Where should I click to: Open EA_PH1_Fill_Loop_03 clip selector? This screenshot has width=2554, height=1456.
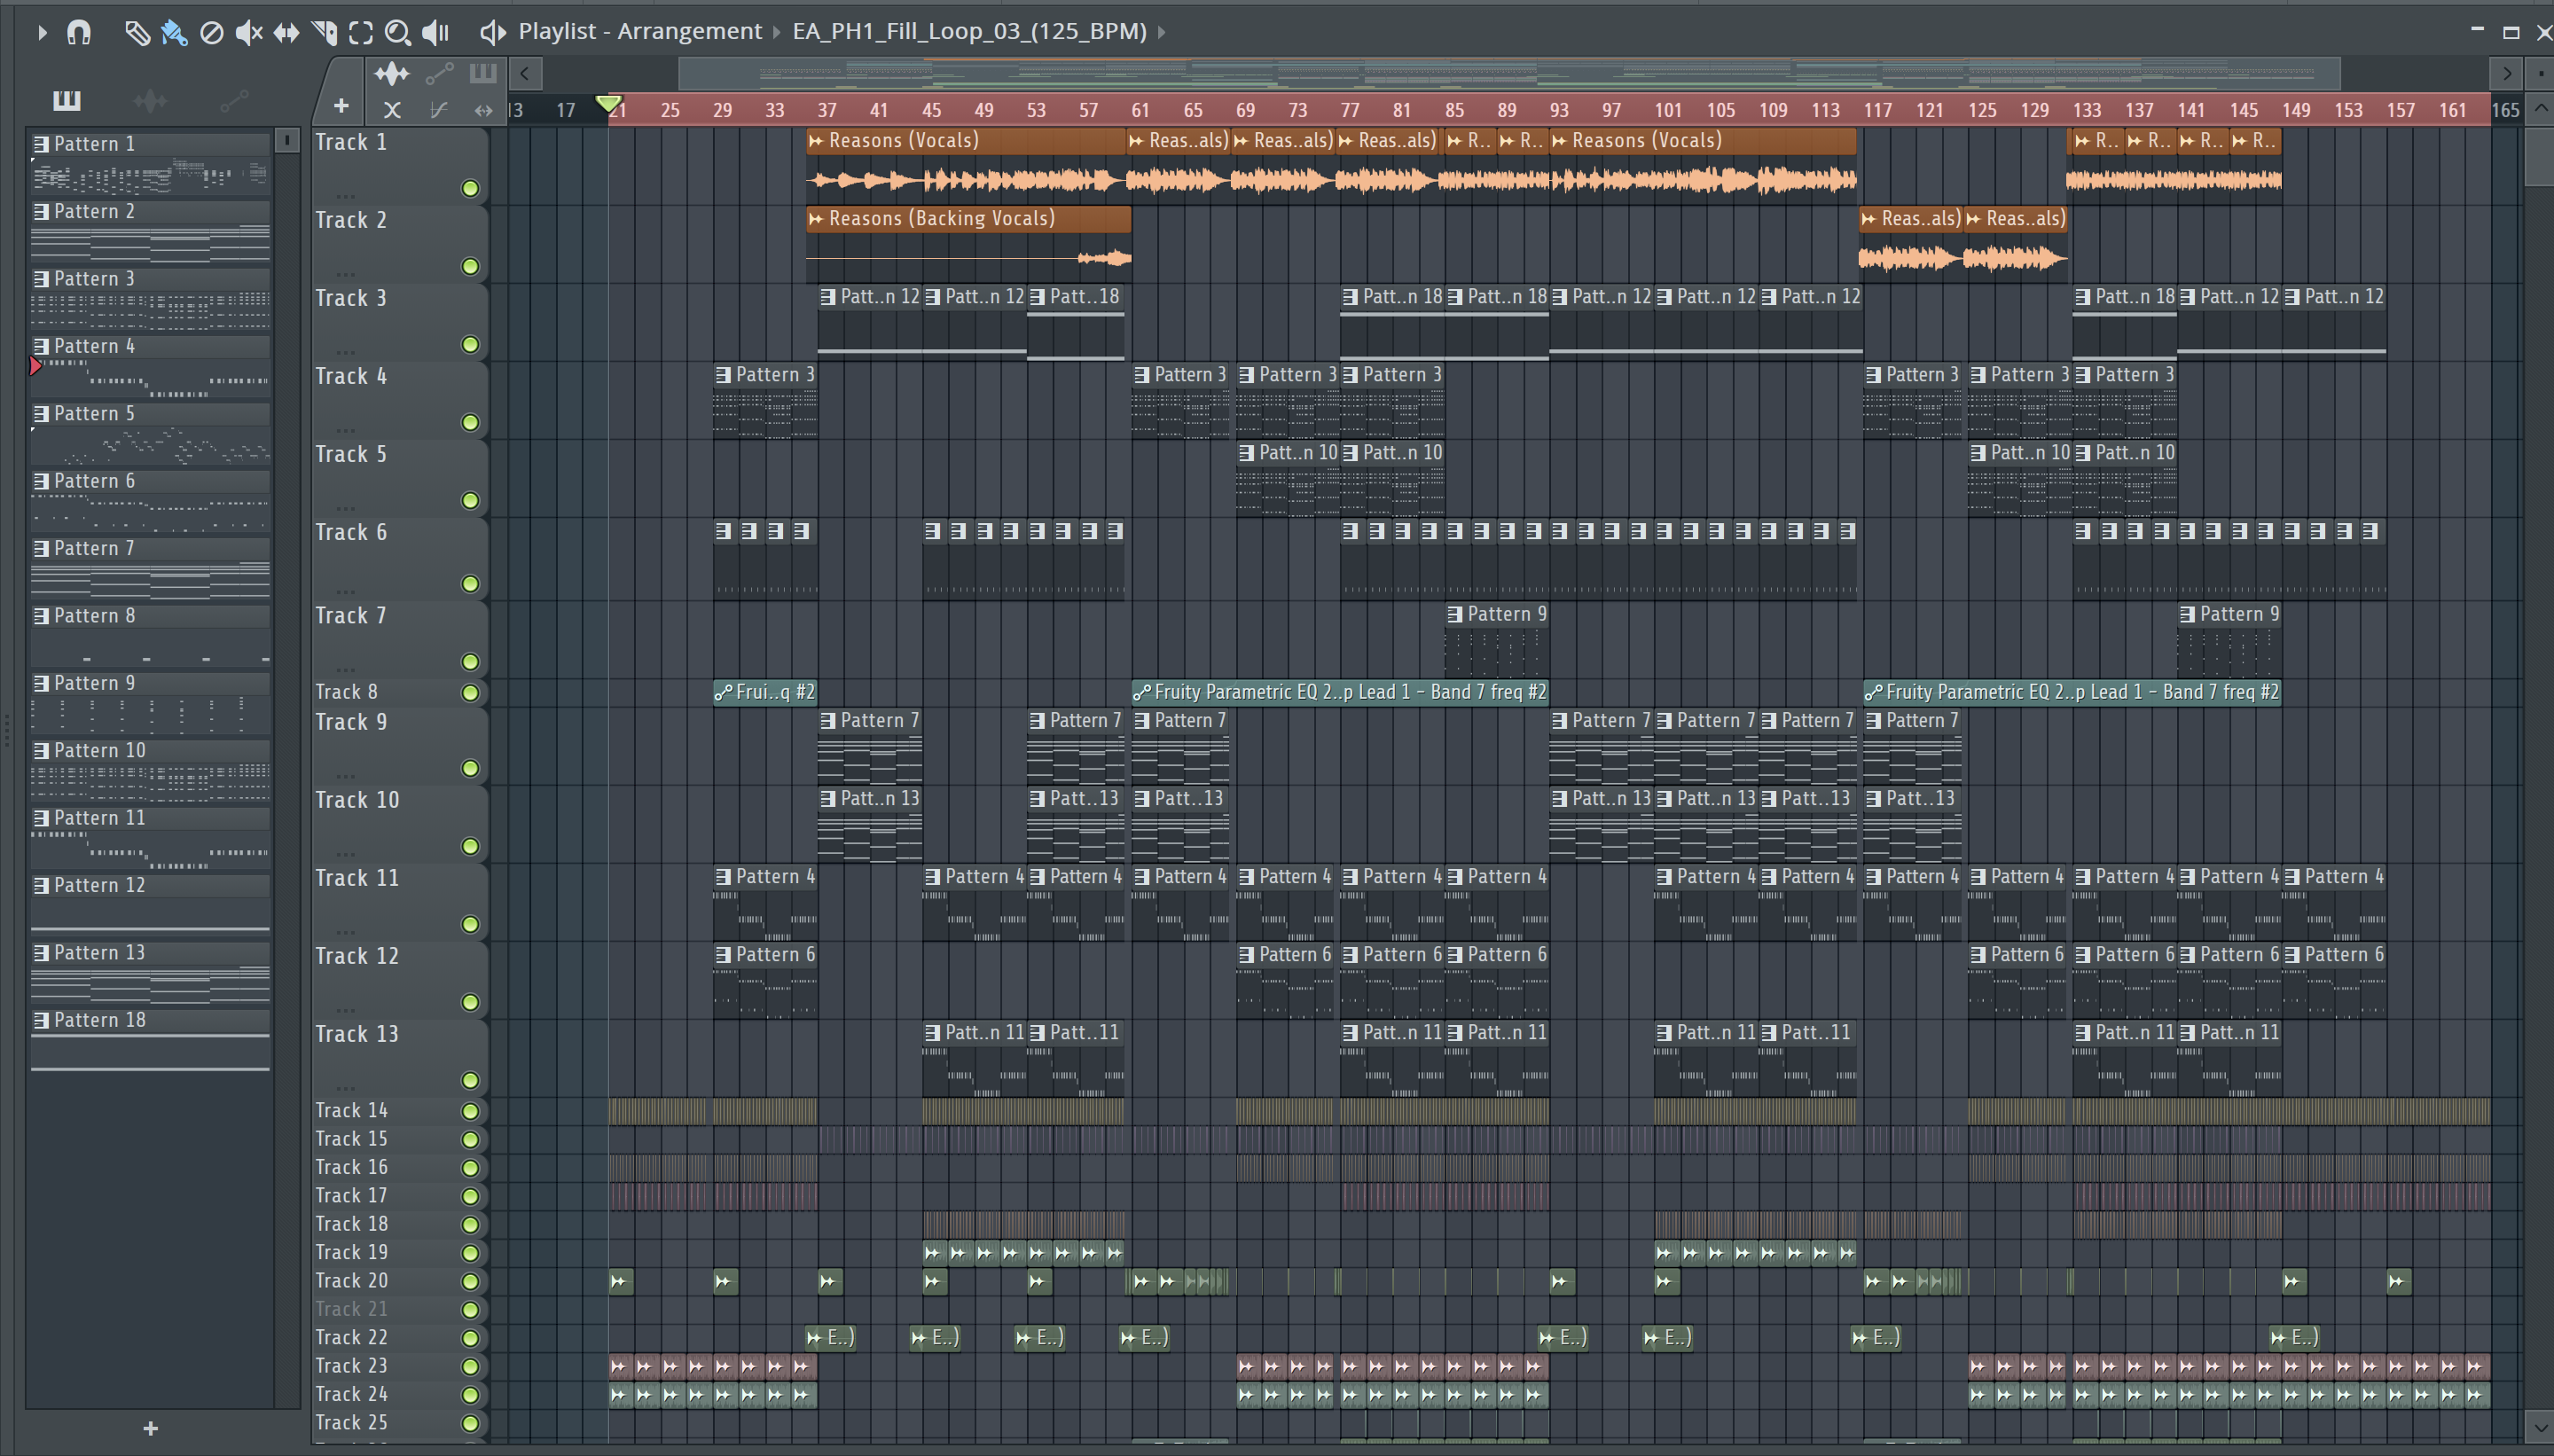coord(969,31)
